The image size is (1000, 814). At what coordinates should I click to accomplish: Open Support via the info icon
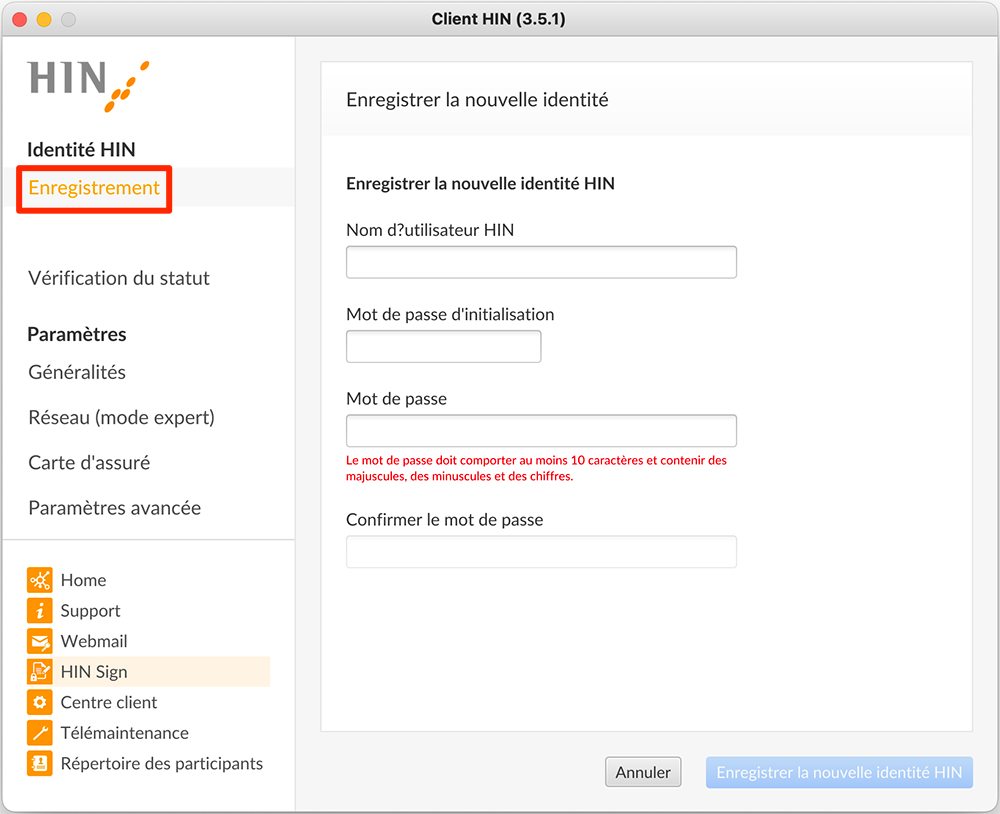[40, 610]
